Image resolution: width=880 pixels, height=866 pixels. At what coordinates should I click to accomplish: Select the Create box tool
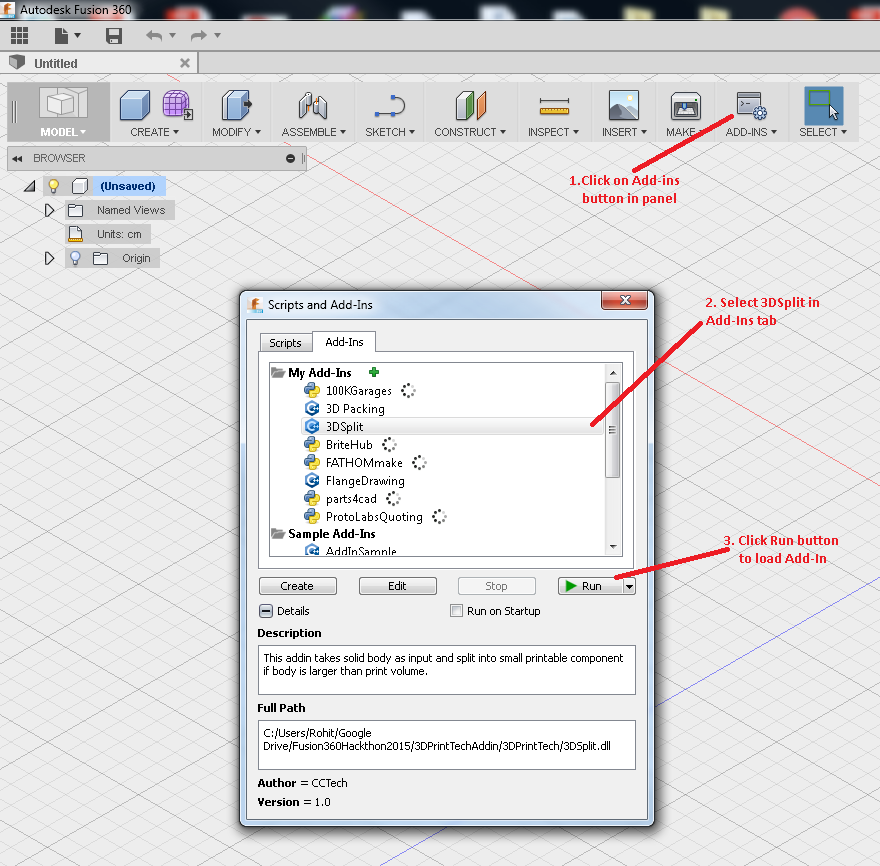[x=135, y=105]
